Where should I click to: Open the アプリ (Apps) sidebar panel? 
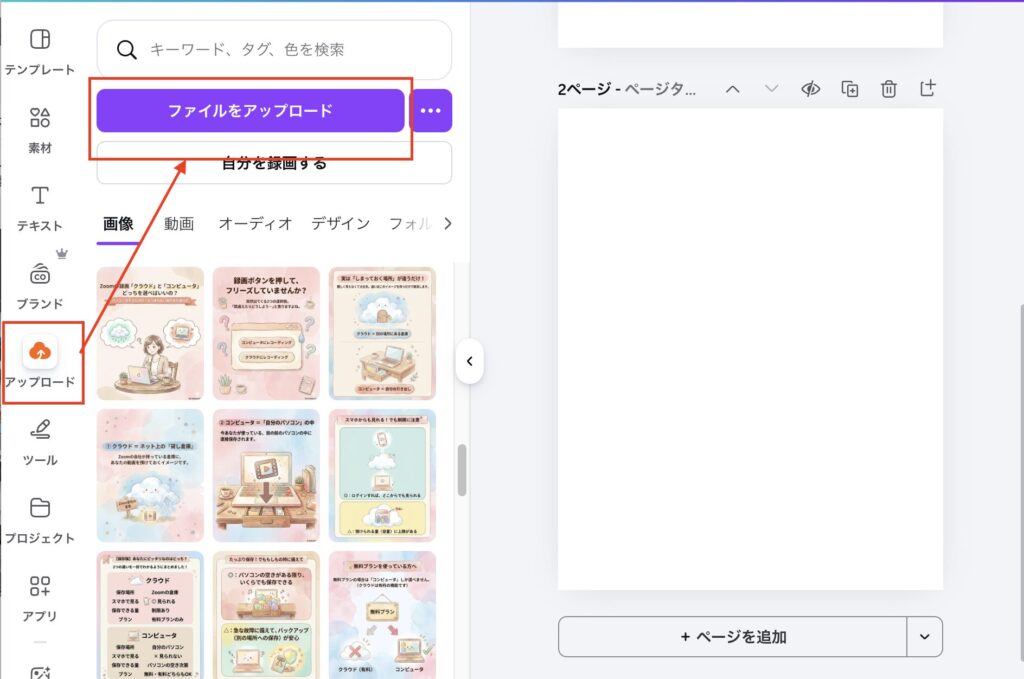(x=40, y=596)
